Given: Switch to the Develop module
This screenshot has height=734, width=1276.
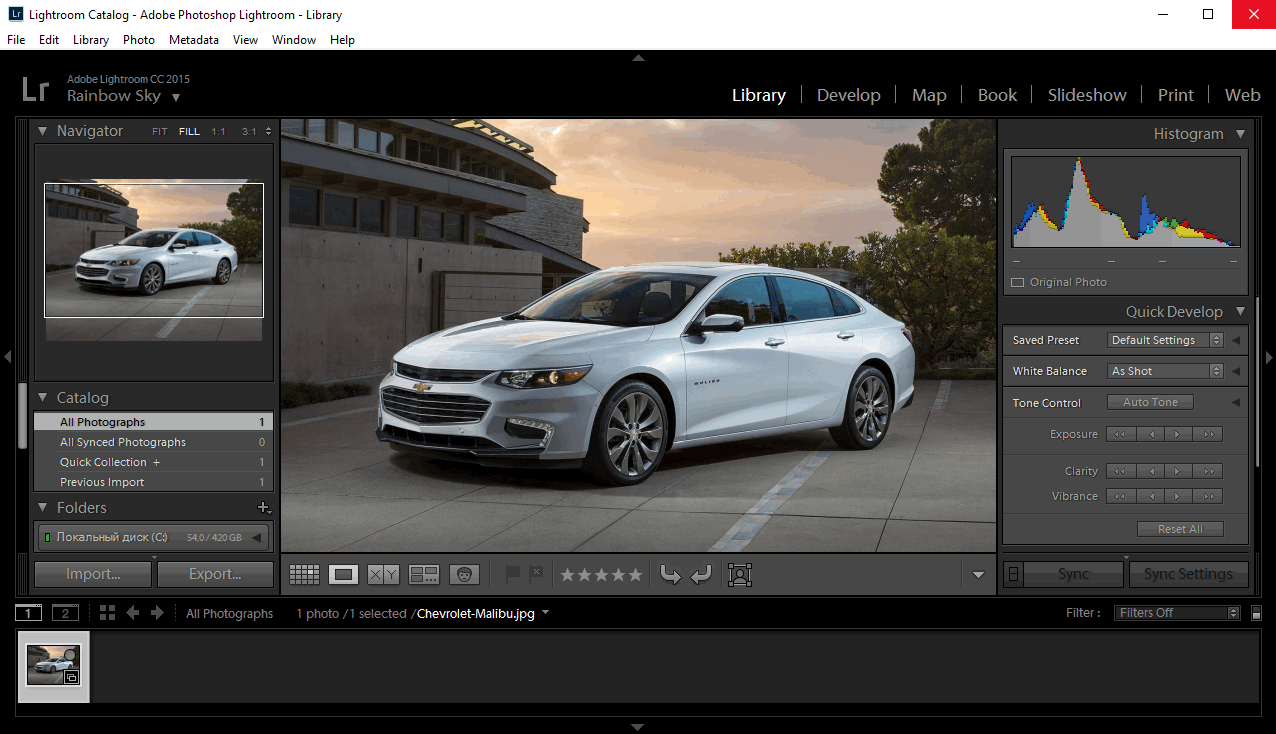Looking at the screenshot, I should click(848, 95).
